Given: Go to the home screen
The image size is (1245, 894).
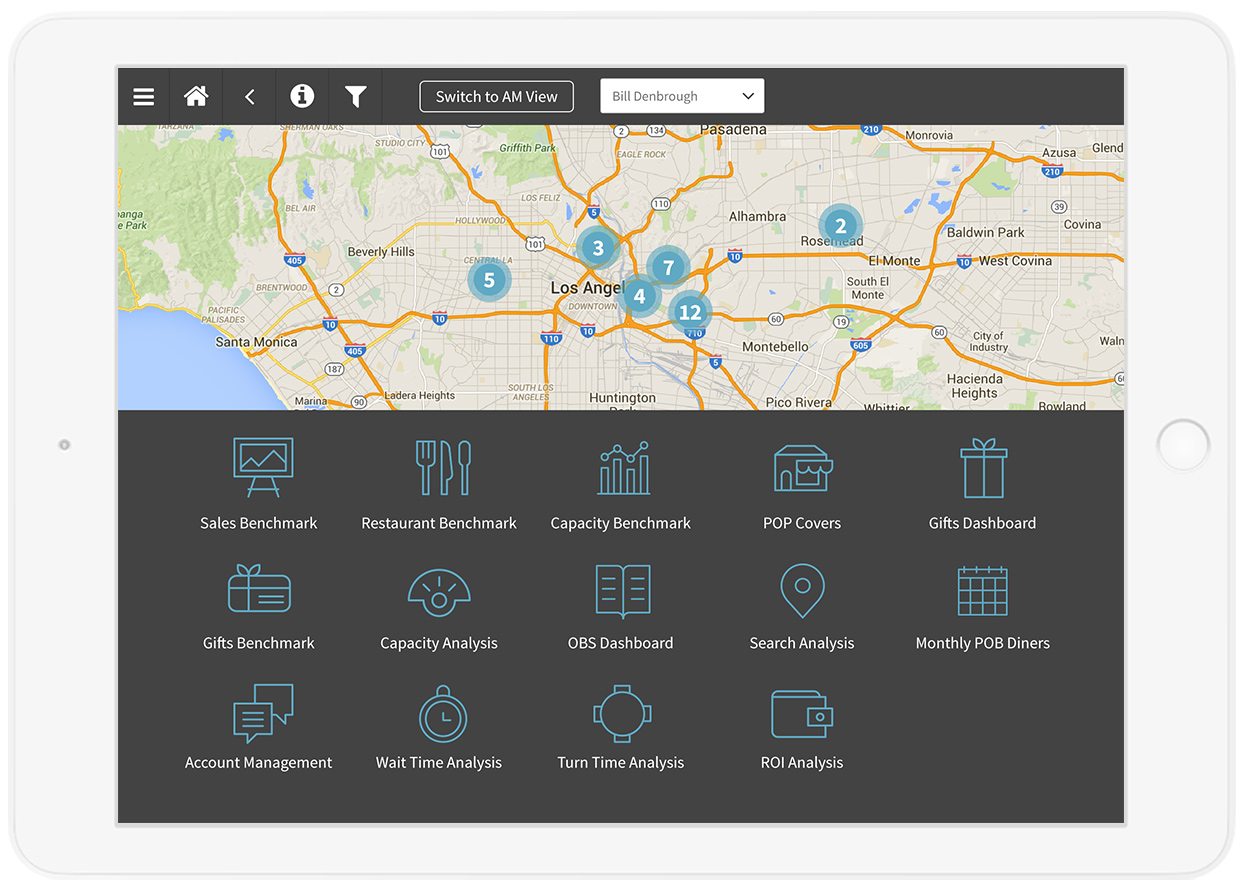Looking at the screenshot, I should tap(196, 96).
